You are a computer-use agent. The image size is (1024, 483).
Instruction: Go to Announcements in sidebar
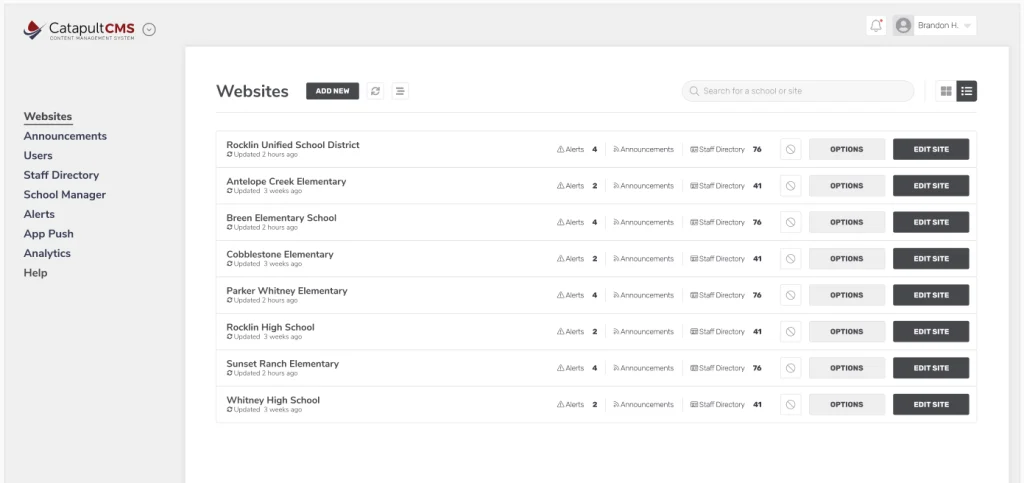65,136
